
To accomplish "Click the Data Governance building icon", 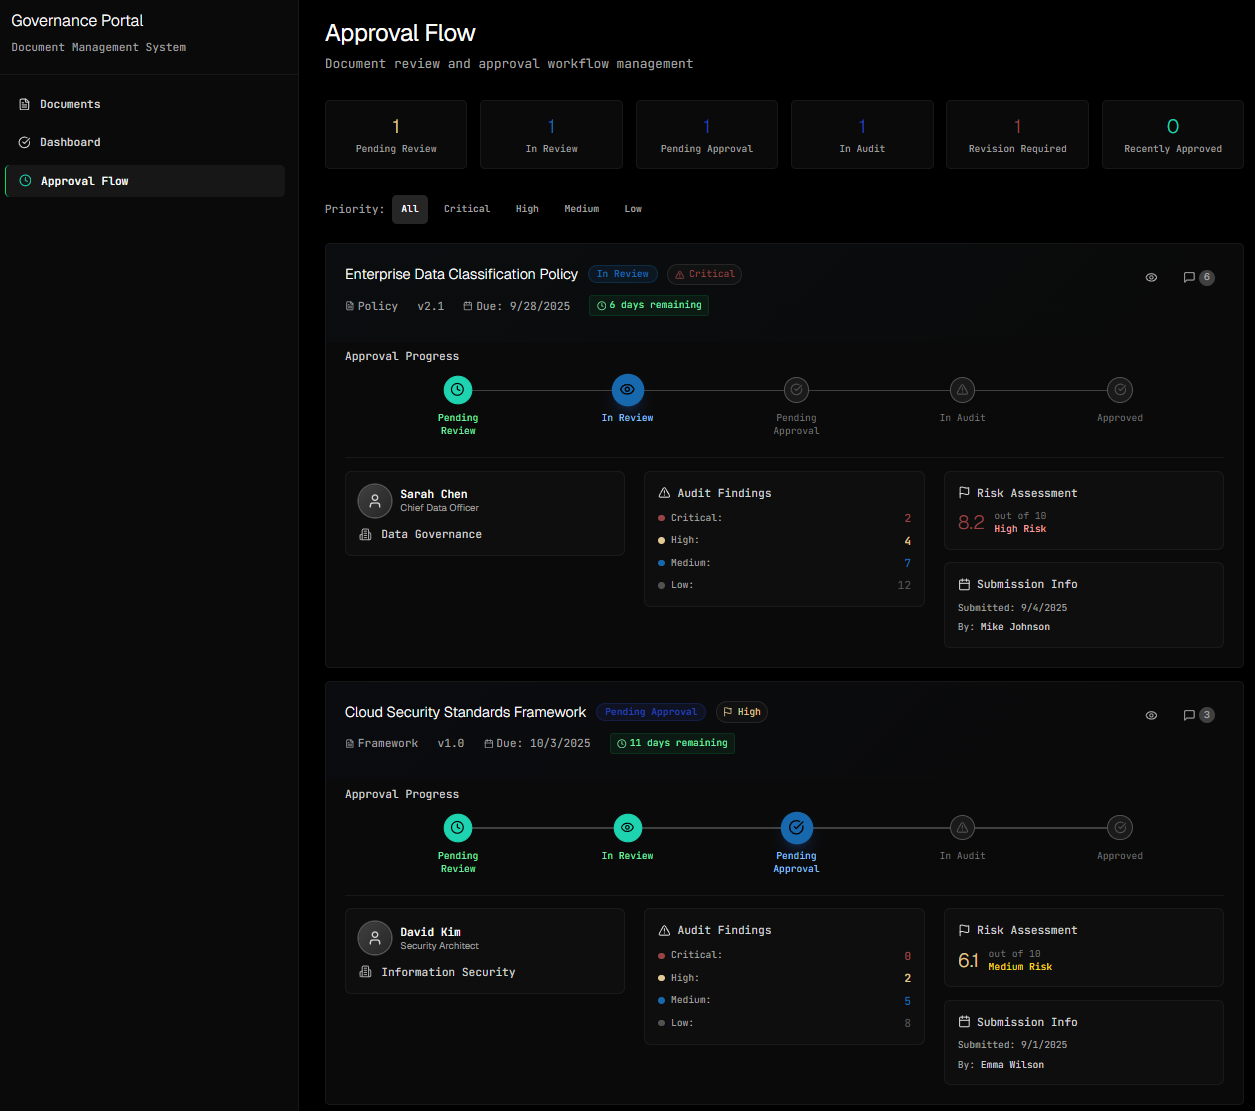I will click(365, 535).
